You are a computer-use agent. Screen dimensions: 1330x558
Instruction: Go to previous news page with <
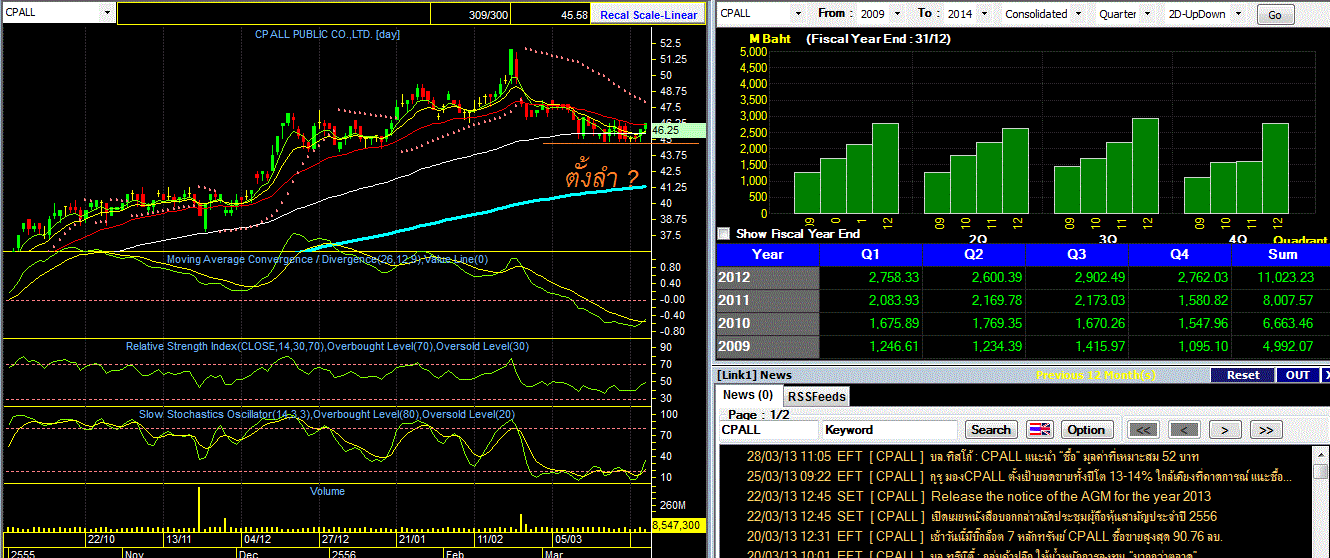pyautogui.click(x=1184, y=429)
